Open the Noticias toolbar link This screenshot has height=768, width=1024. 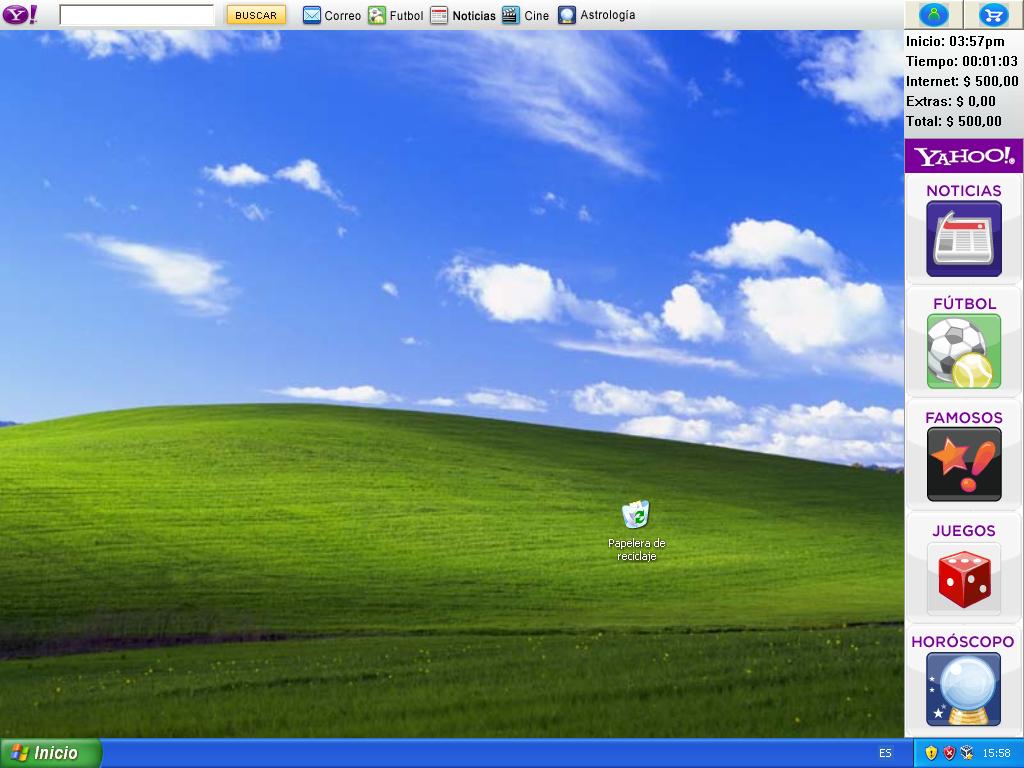coord(474,16)
